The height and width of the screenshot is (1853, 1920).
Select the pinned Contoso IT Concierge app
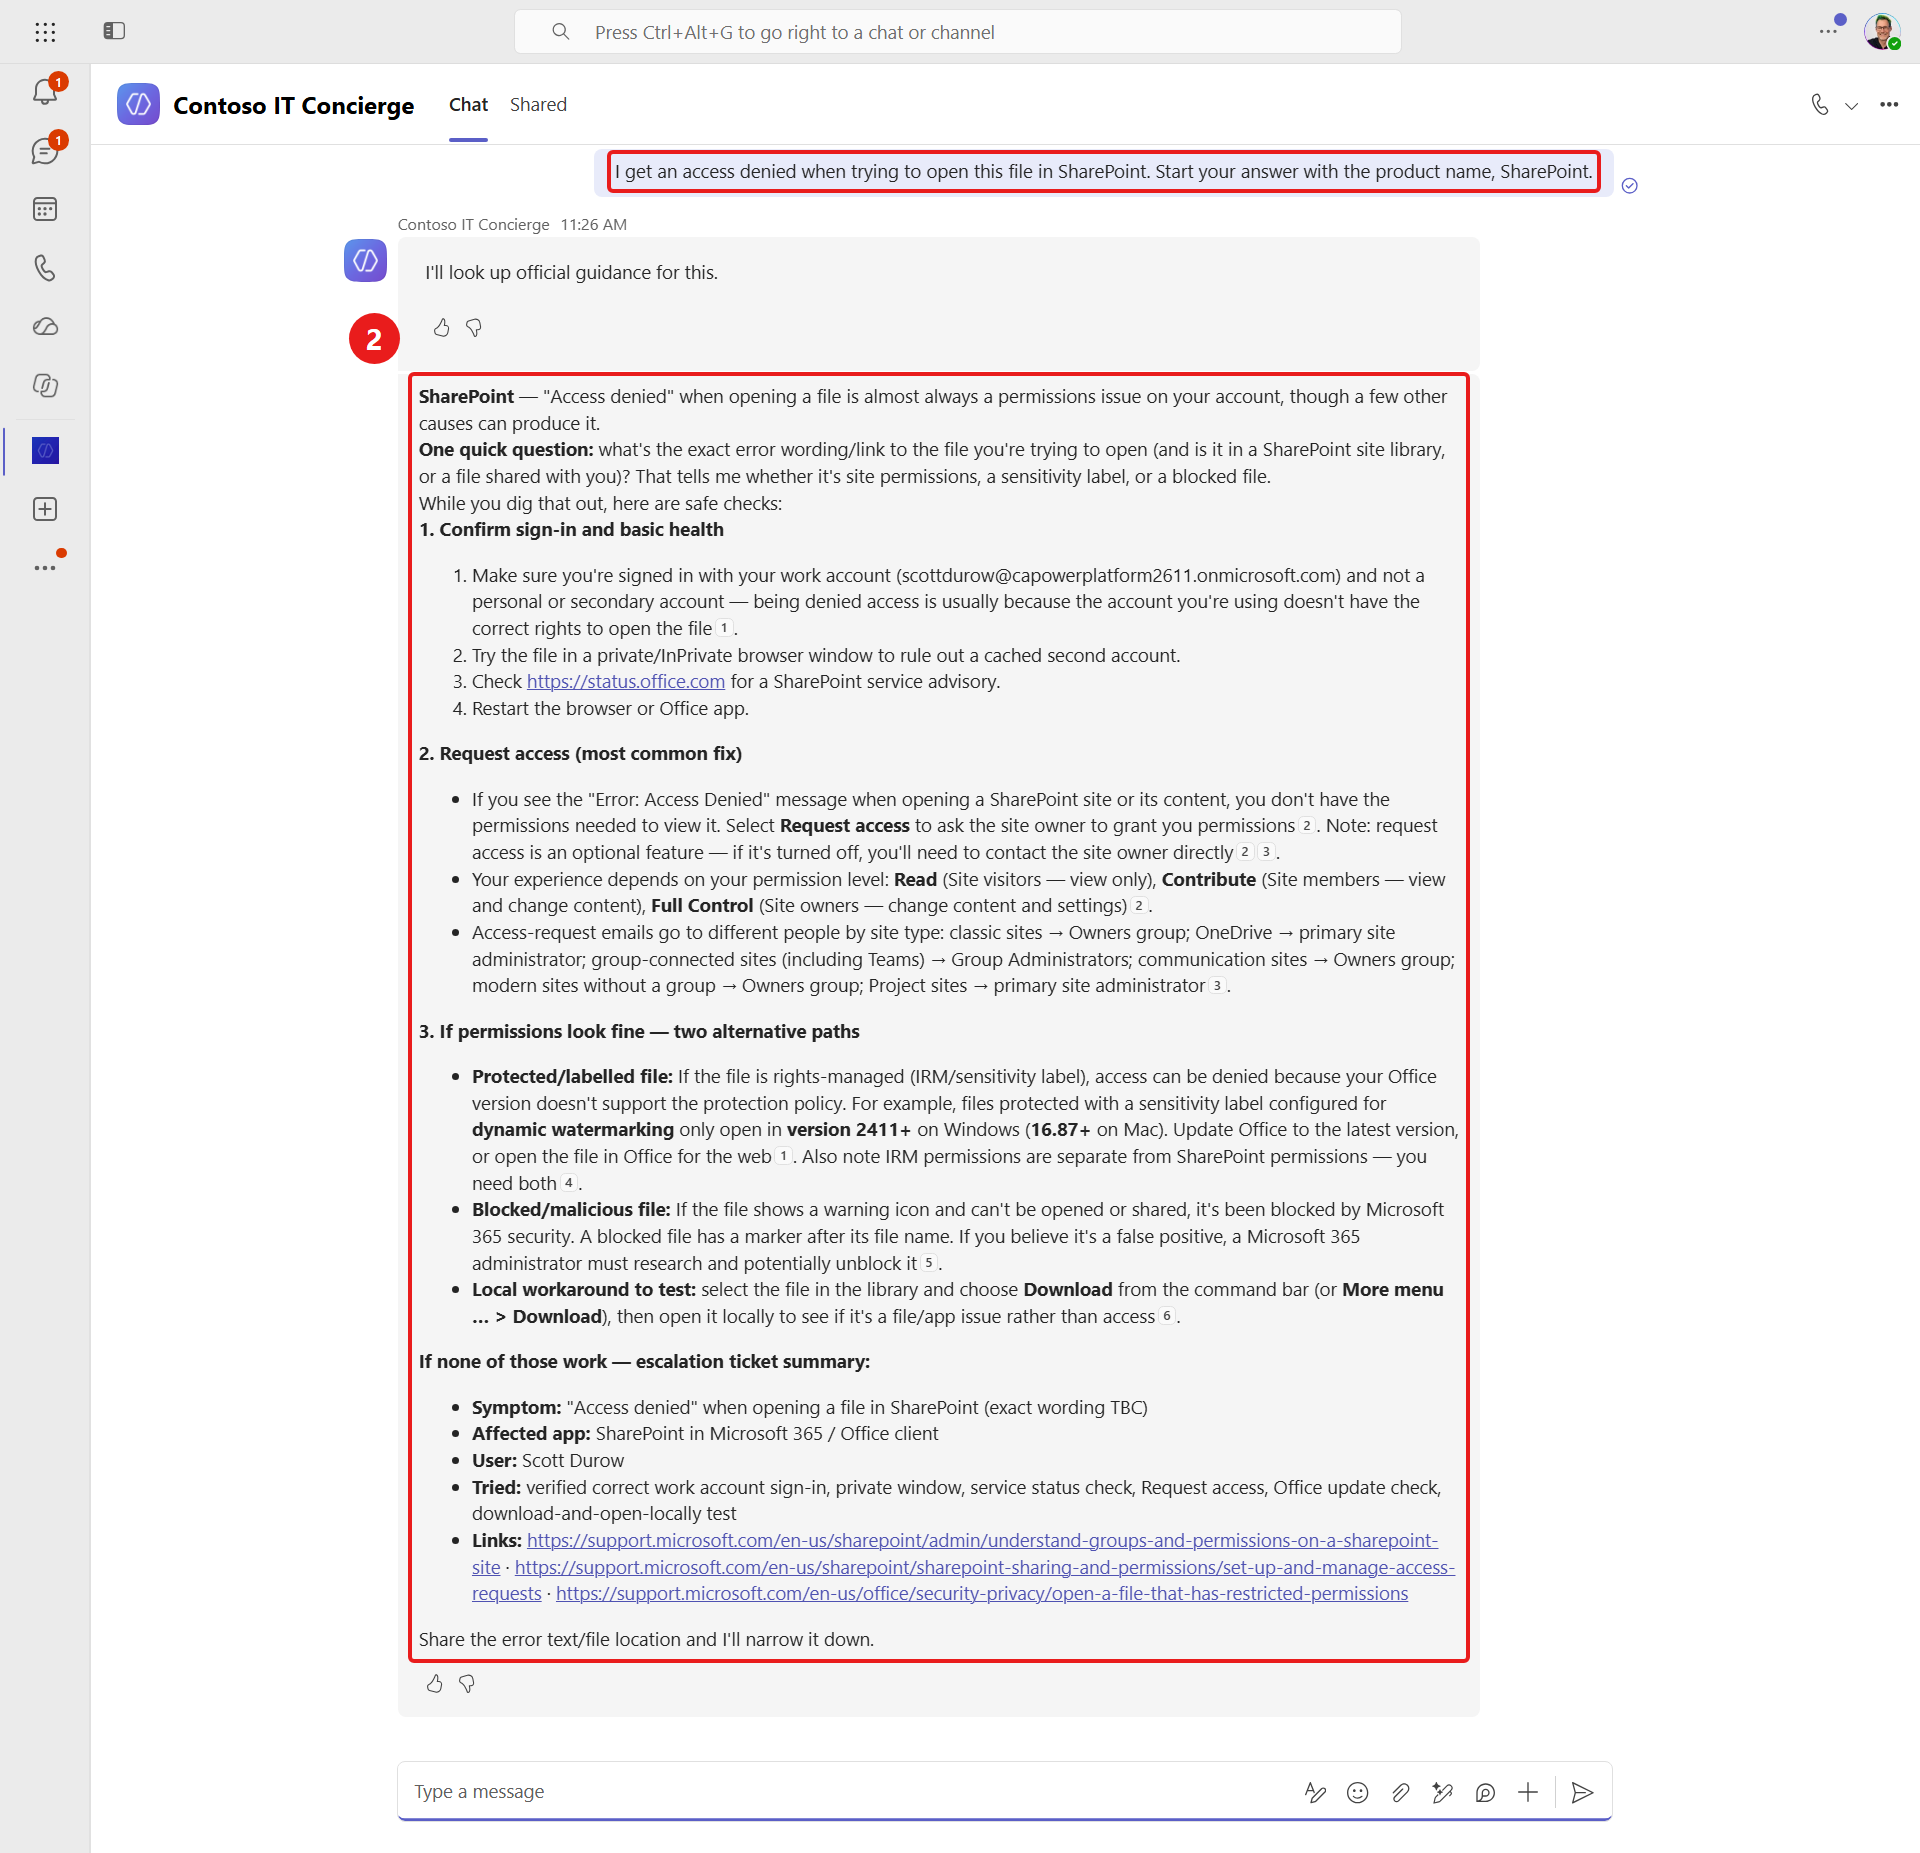click(45, 451)
